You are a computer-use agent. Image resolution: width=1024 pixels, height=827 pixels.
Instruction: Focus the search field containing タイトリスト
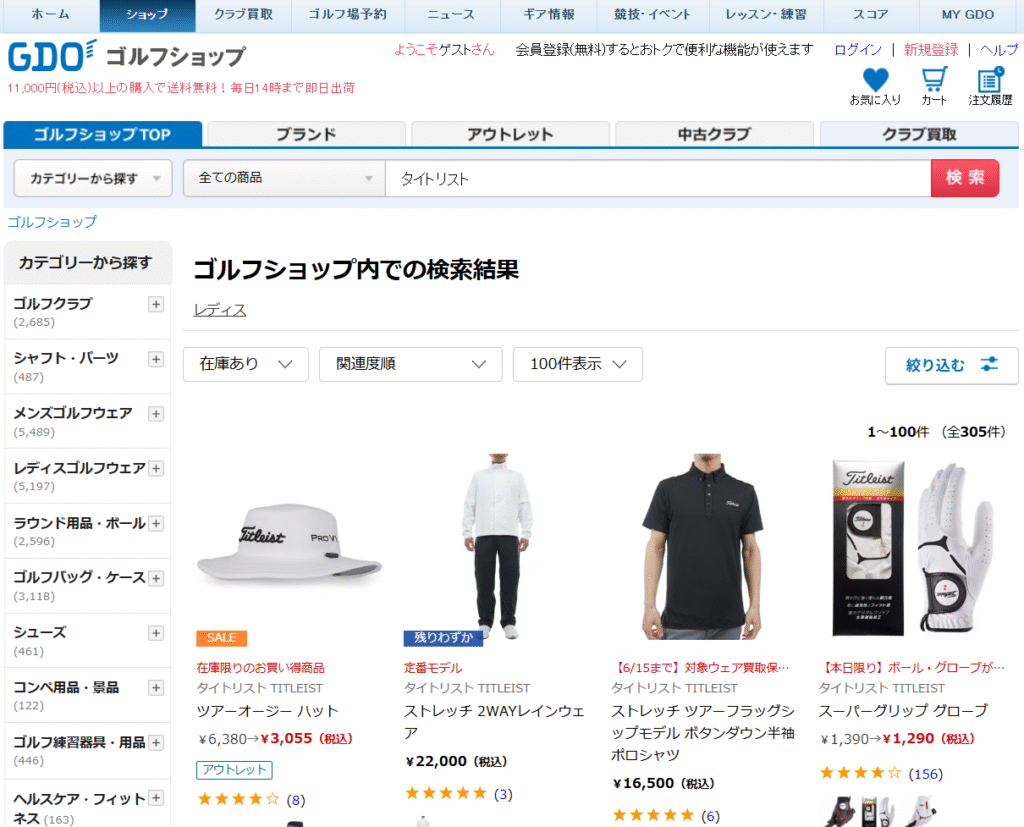click(x=658, y=178)
